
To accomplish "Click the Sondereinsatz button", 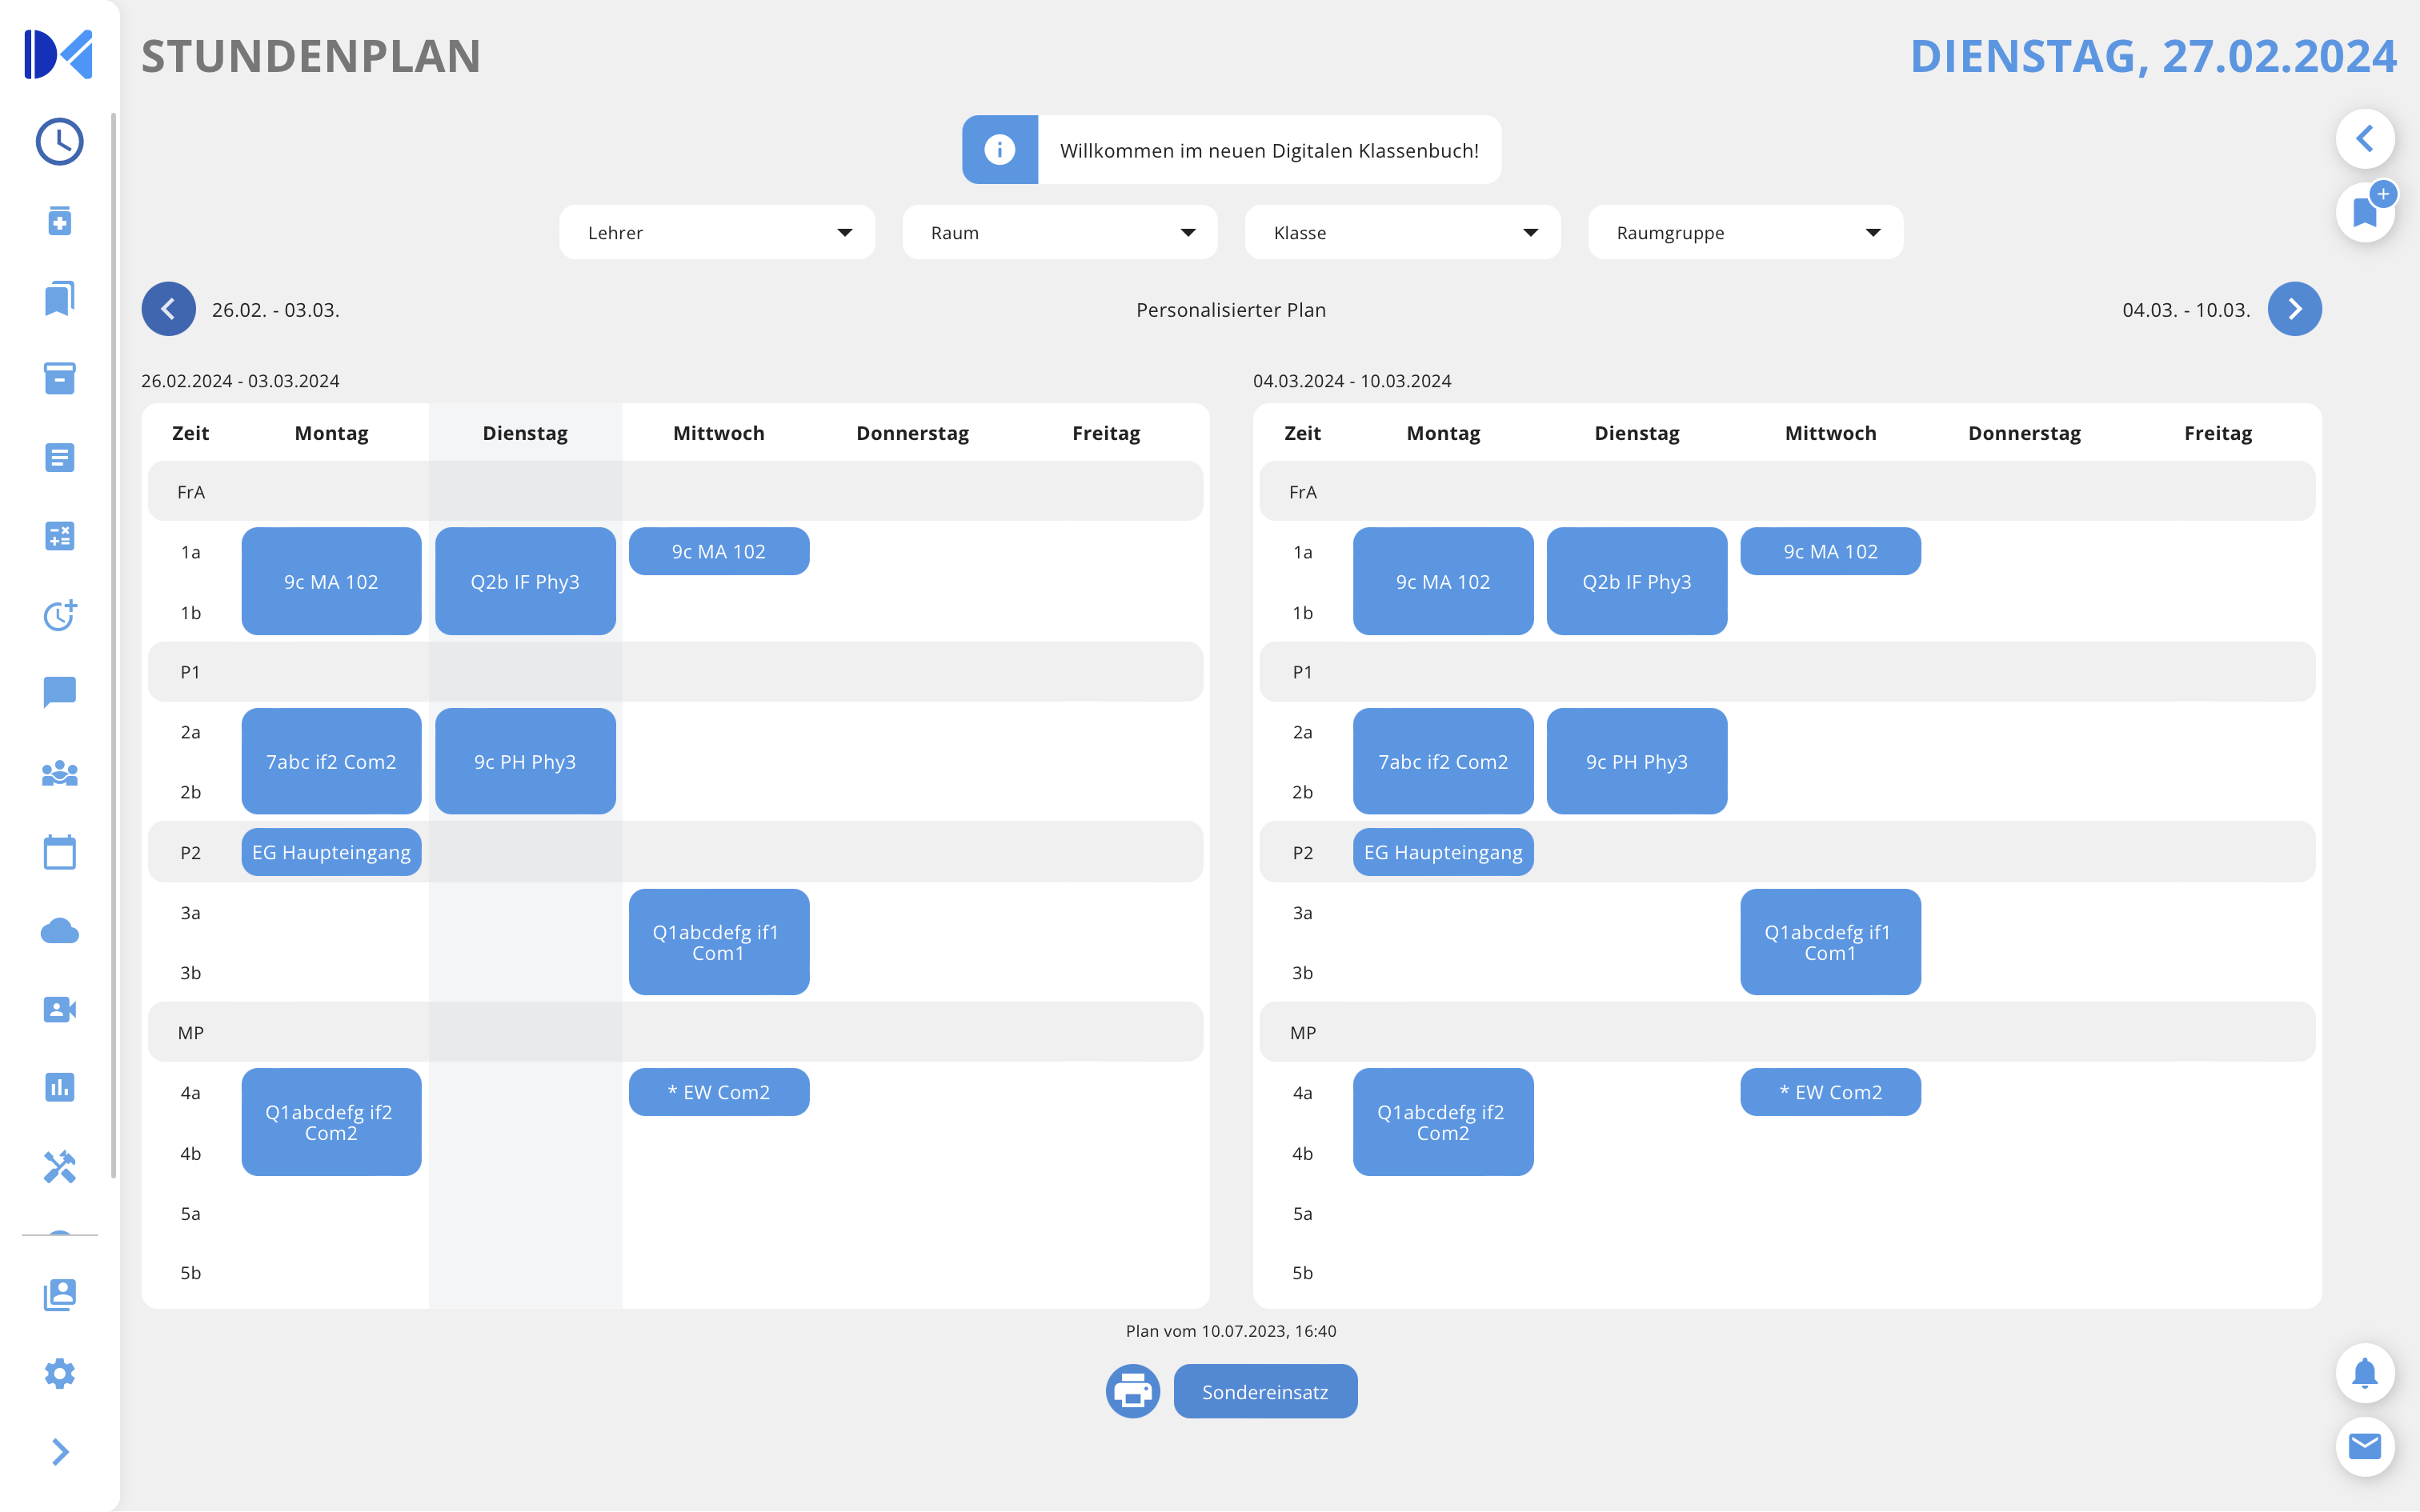I will click(1265, 1392).
